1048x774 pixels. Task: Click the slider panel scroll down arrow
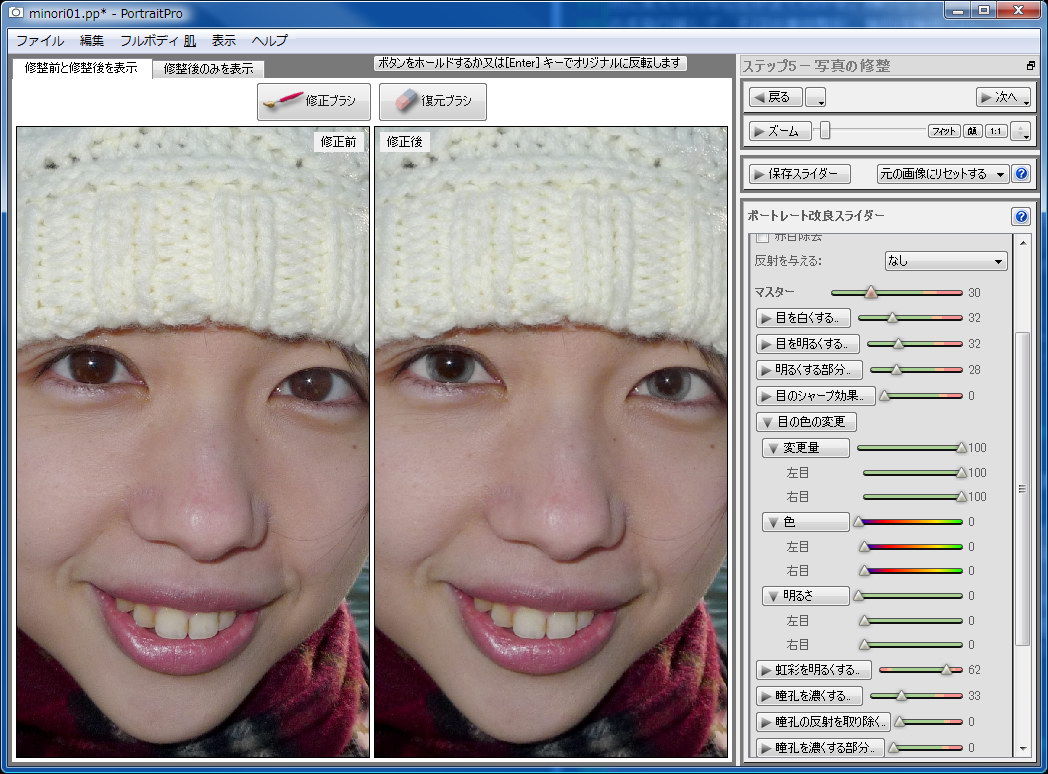[1023, 749]
